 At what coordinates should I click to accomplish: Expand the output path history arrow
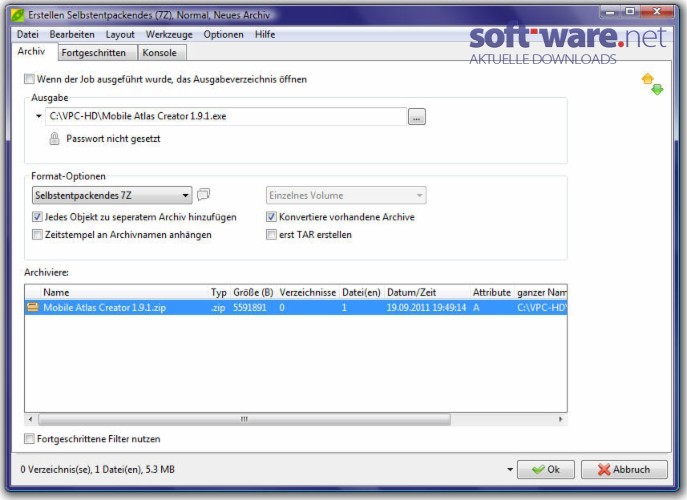[39, 116]
